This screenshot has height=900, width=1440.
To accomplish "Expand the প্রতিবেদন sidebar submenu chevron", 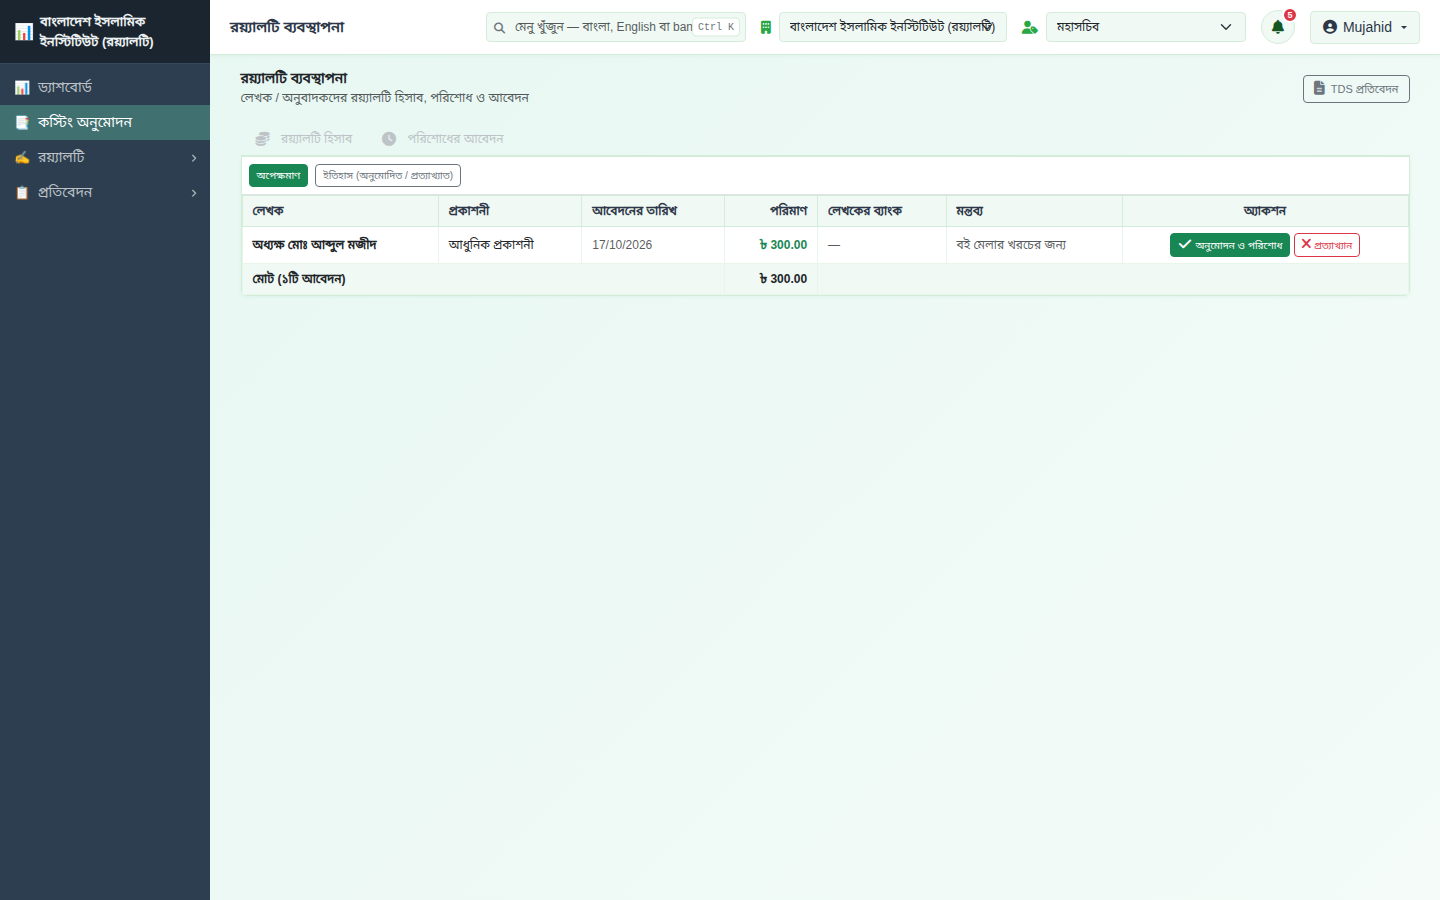I will [x=194, y=193].
